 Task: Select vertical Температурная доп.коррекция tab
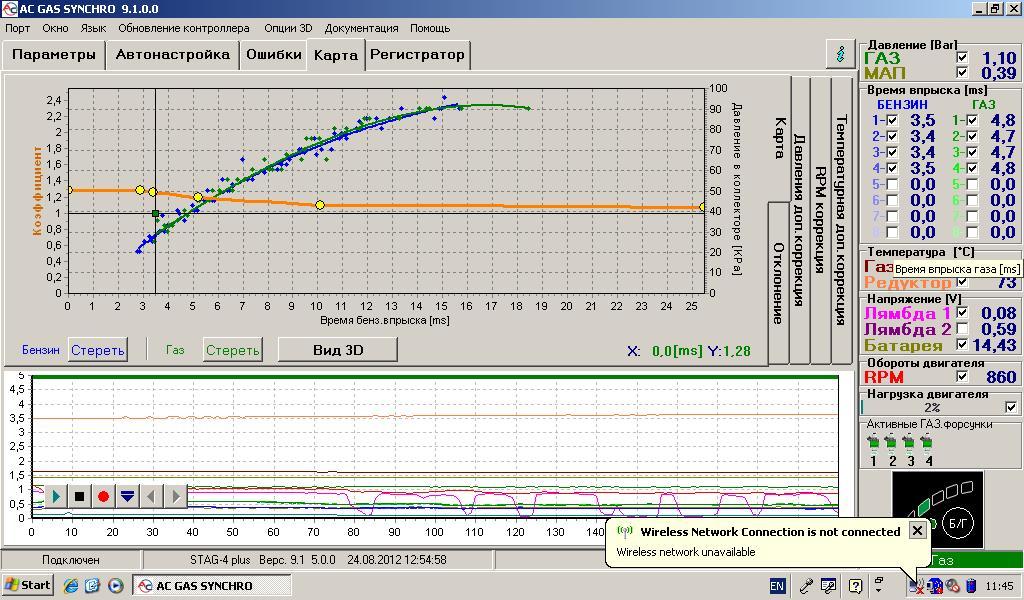coord(841,219)
